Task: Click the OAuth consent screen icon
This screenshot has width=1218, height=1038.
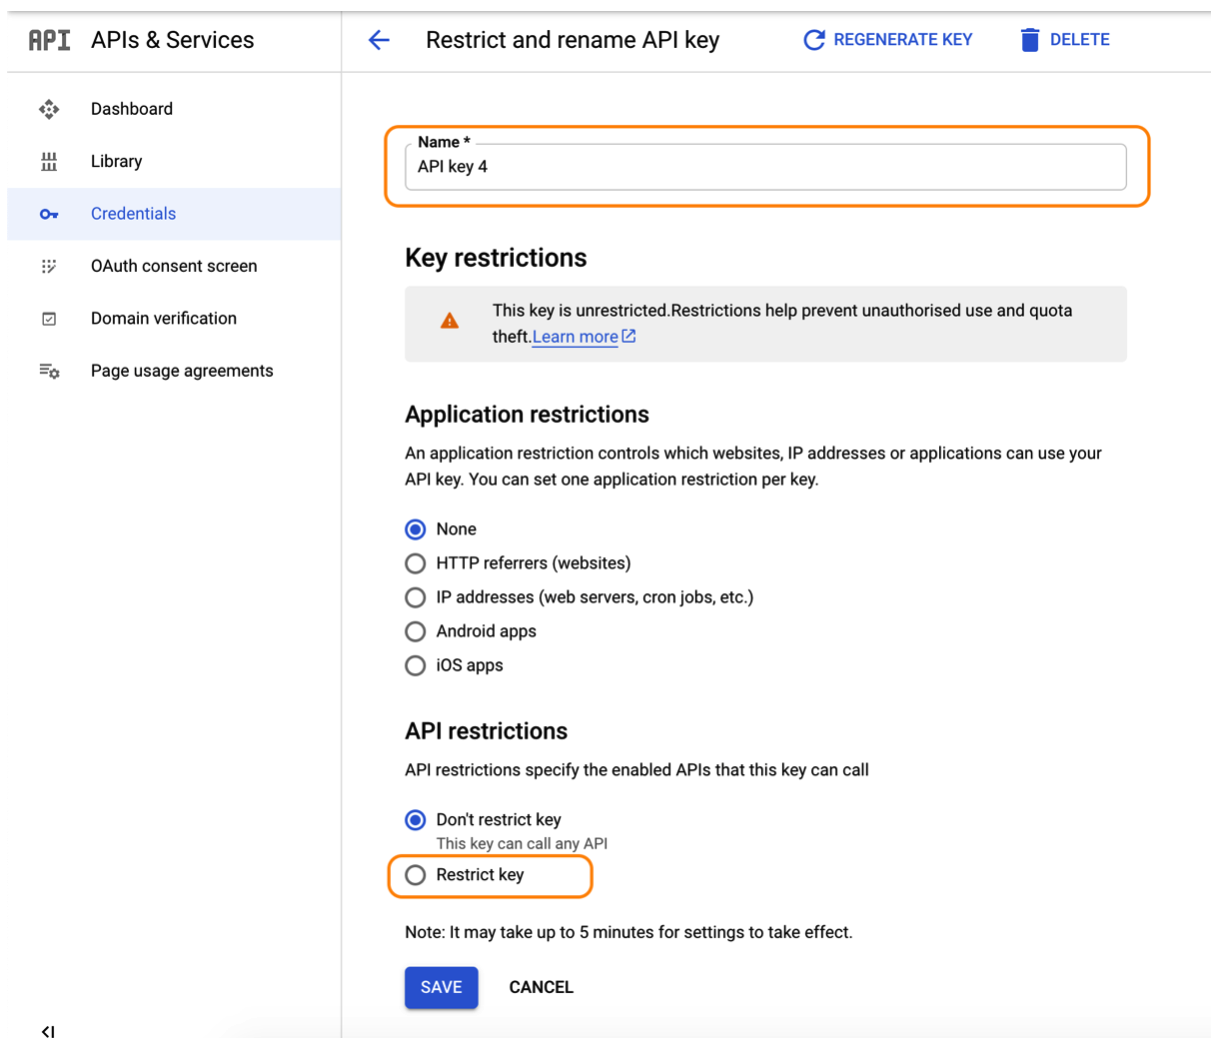Action: coord(49,266)
